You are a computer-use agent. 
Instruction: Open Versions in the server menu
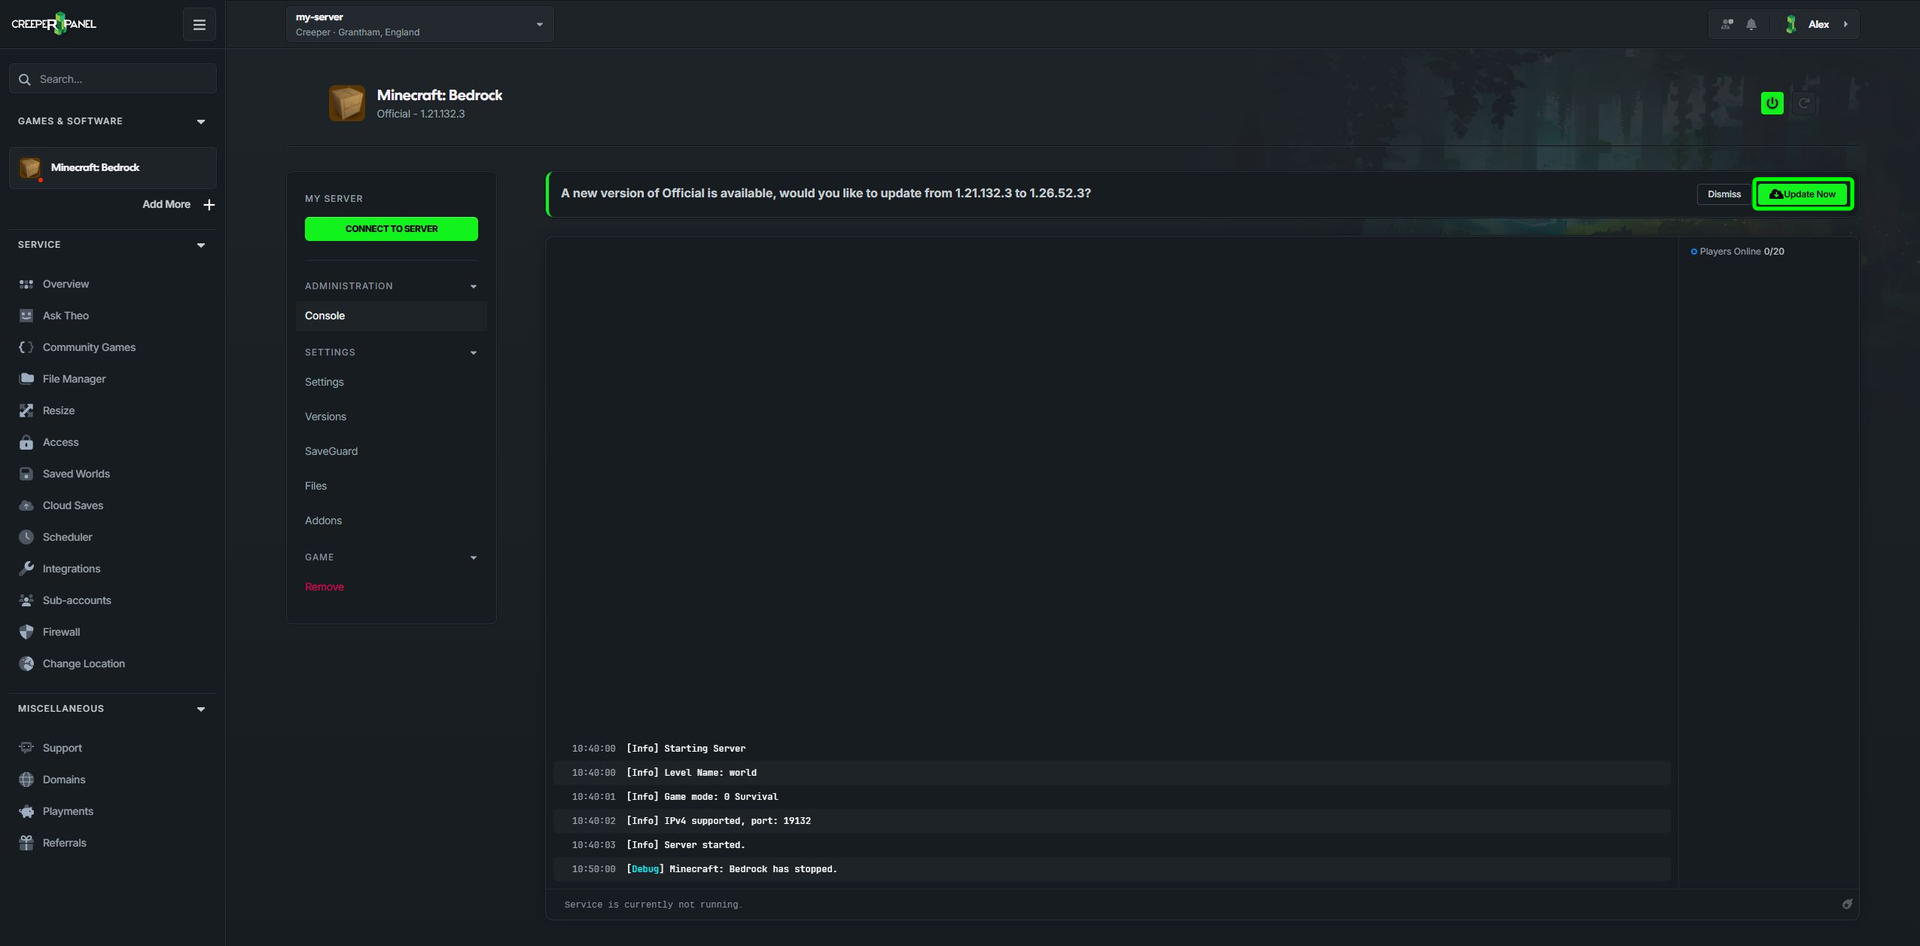pyautogui.click(x=325, y=417)
